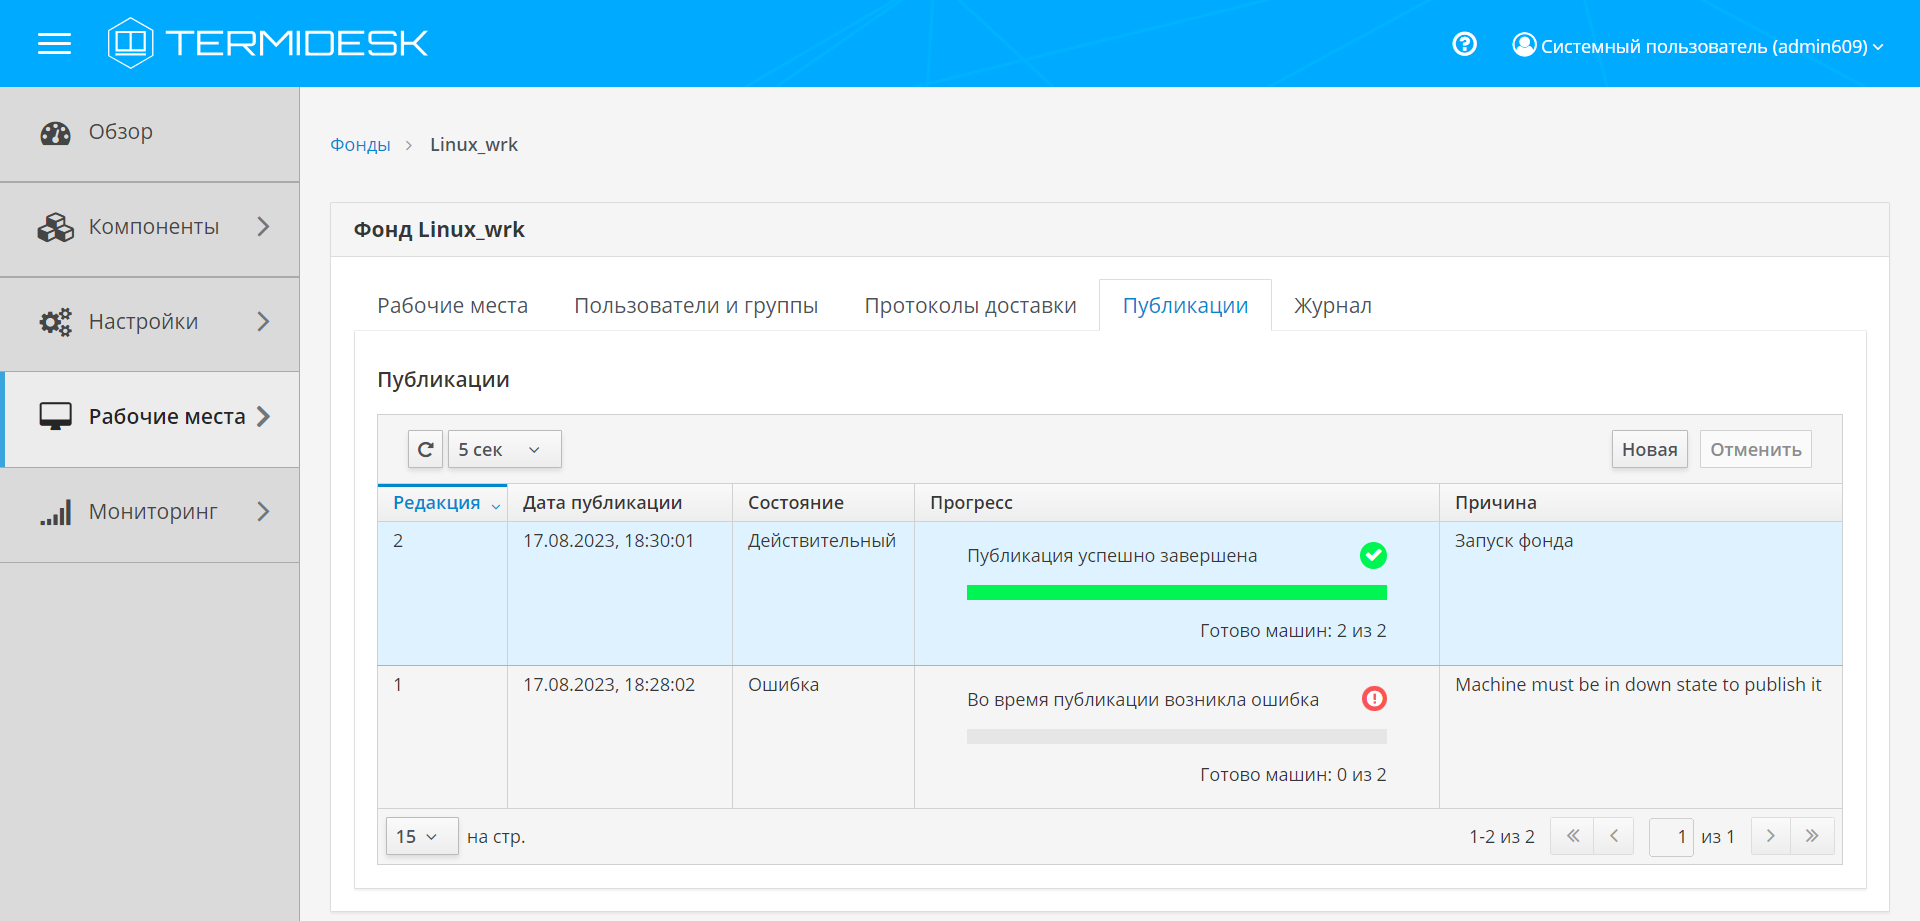The image size is (1920, 921).
Task: Click the green success checkmark icon
Action: (x=1373, y=555)
